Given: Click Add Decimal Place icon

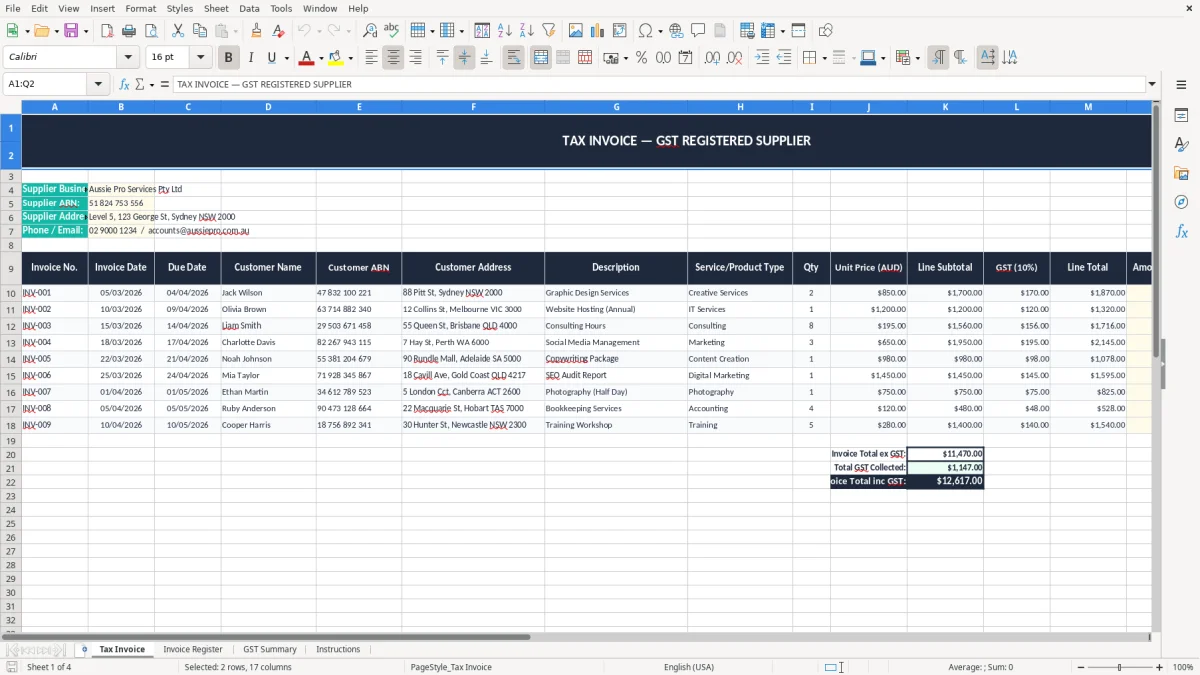Looking at the screenshot, I should (712, 58).
